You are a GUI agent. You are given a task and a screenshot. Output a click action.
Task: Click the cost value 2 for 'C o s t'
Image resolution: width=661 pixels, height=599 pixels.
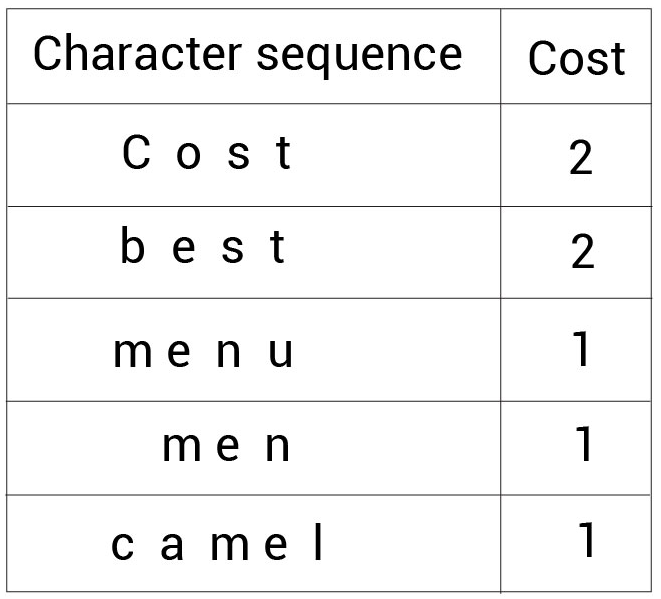tap(580, 157)
